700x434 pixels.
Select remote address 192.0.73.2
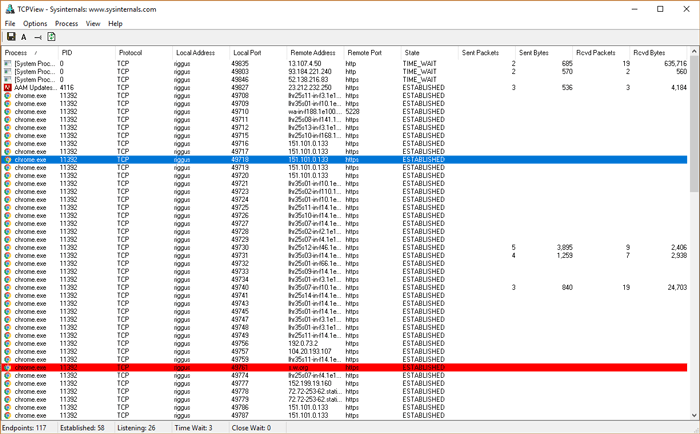click(x=303, y=343)
